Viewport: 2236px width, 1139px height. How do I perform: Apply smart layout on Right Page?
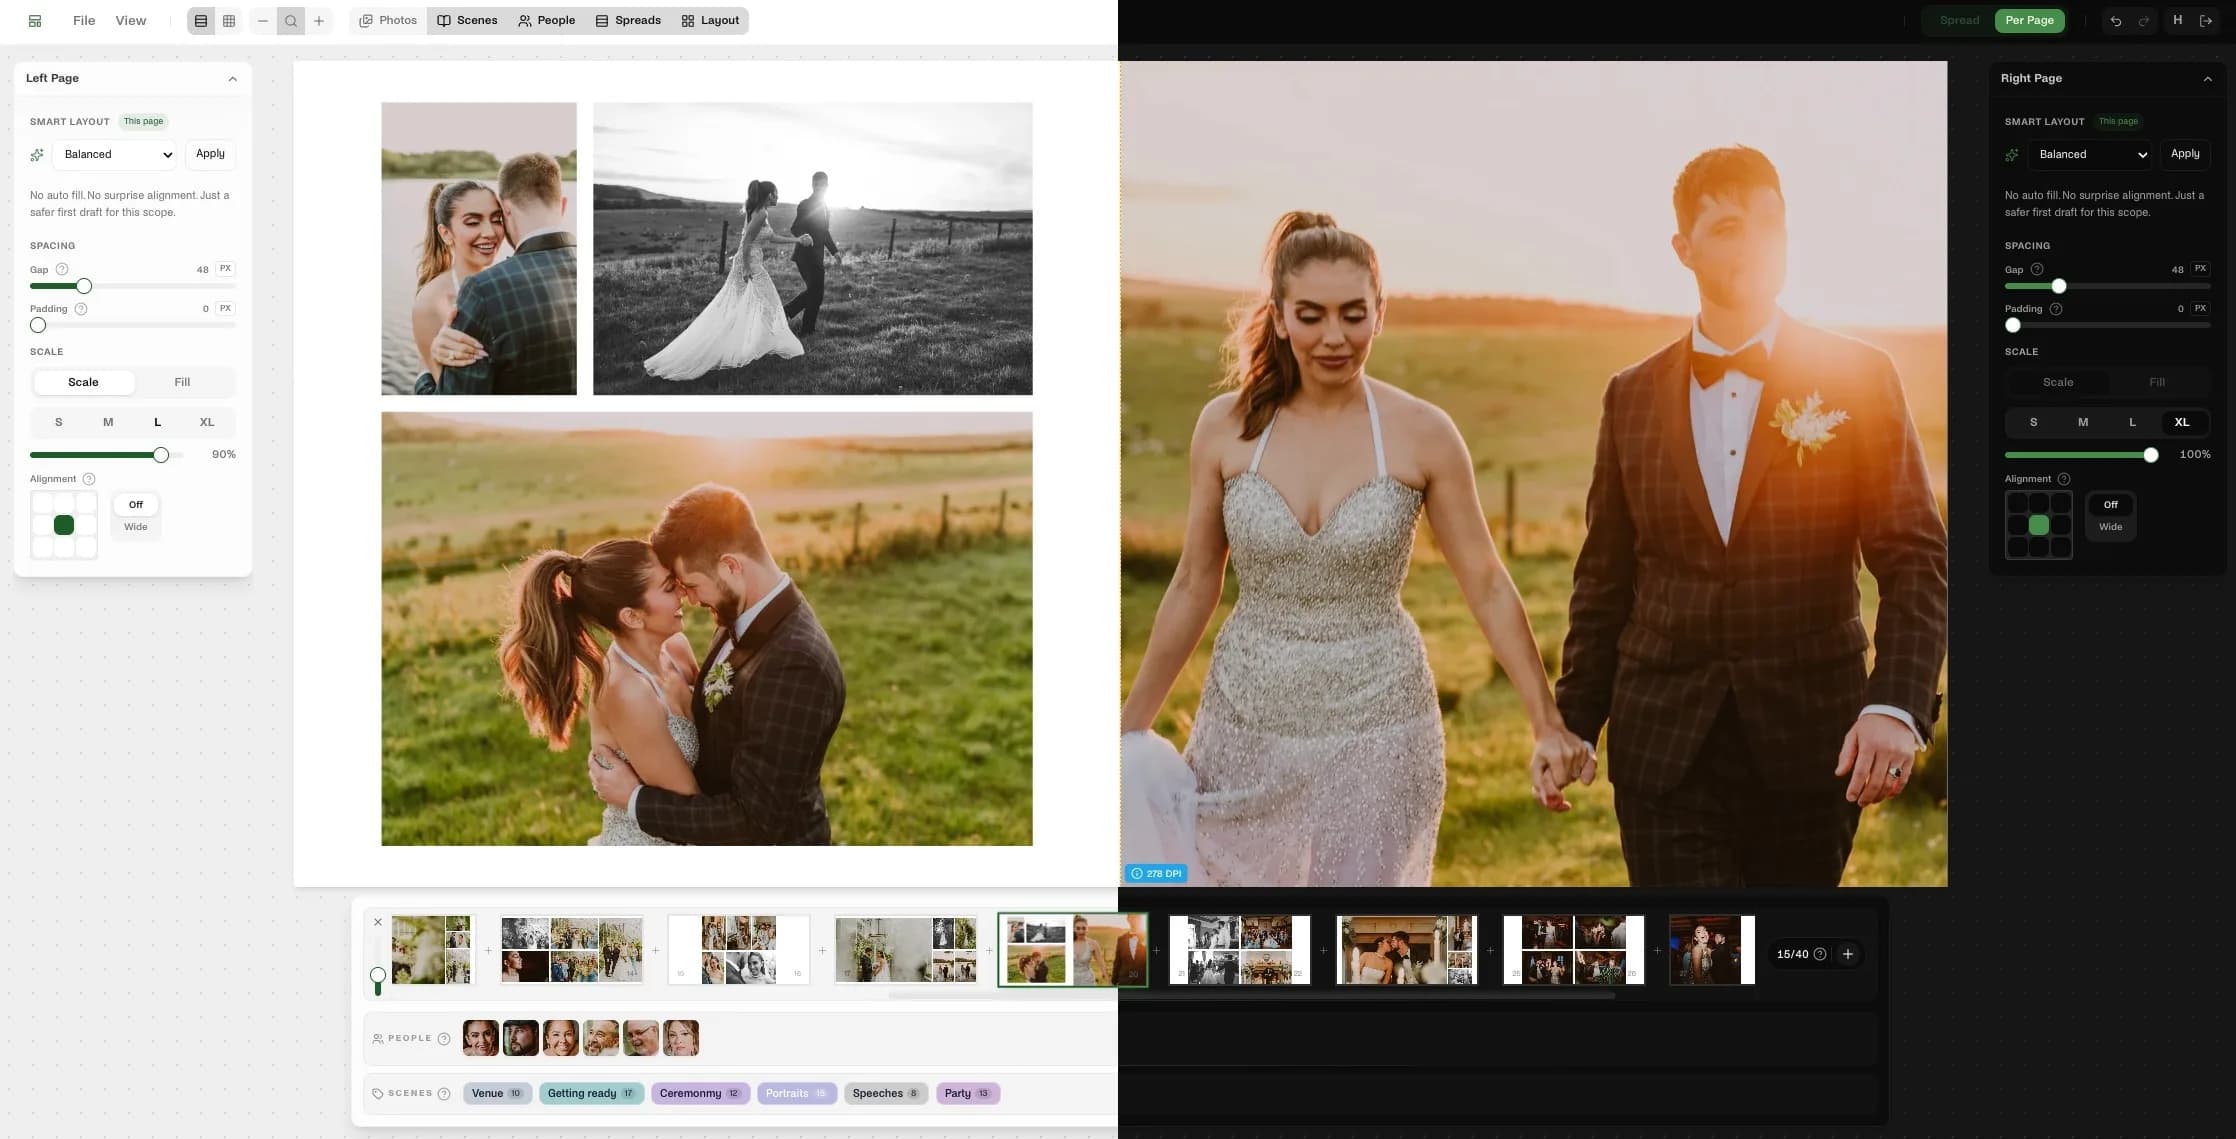(2185, 154)
